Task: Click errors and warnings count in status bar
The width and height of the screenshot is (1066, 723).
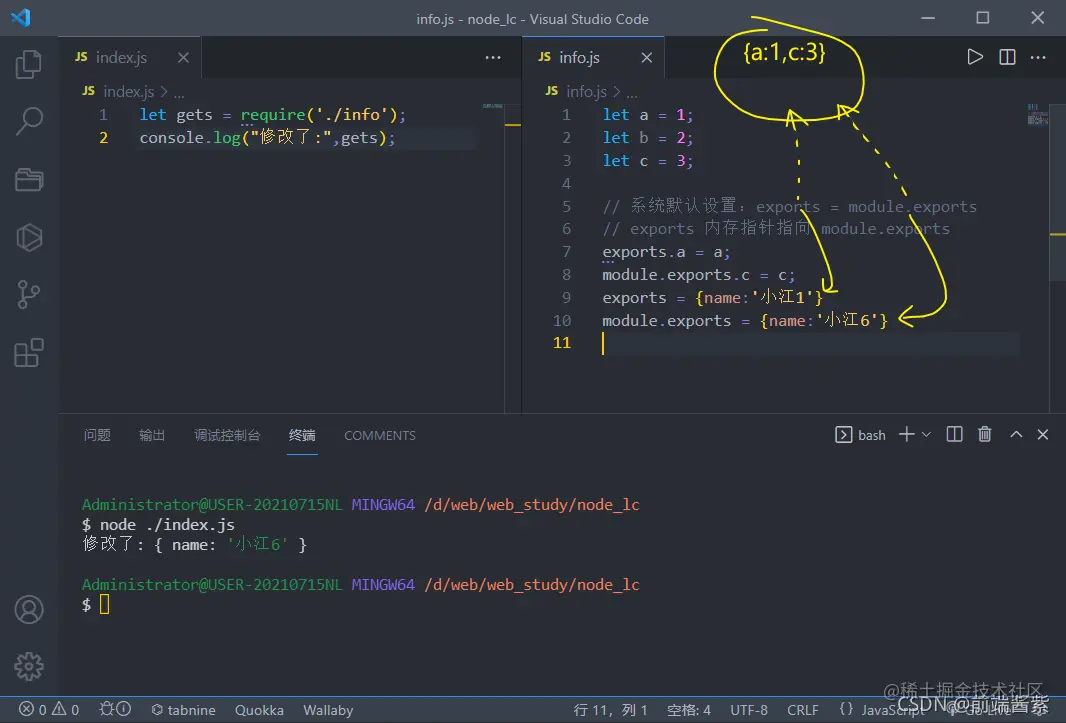Action: 49,709
